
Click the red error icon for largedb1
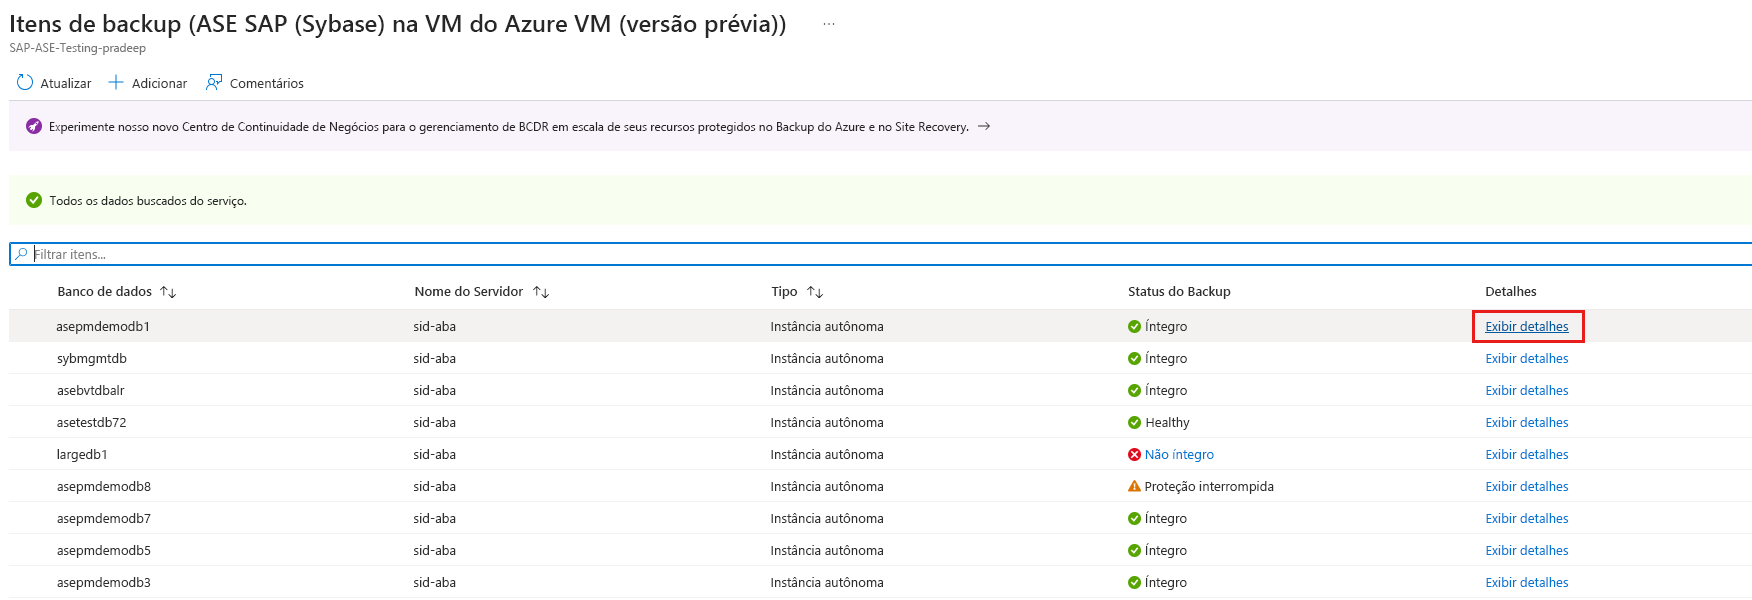coord(1134,454)
